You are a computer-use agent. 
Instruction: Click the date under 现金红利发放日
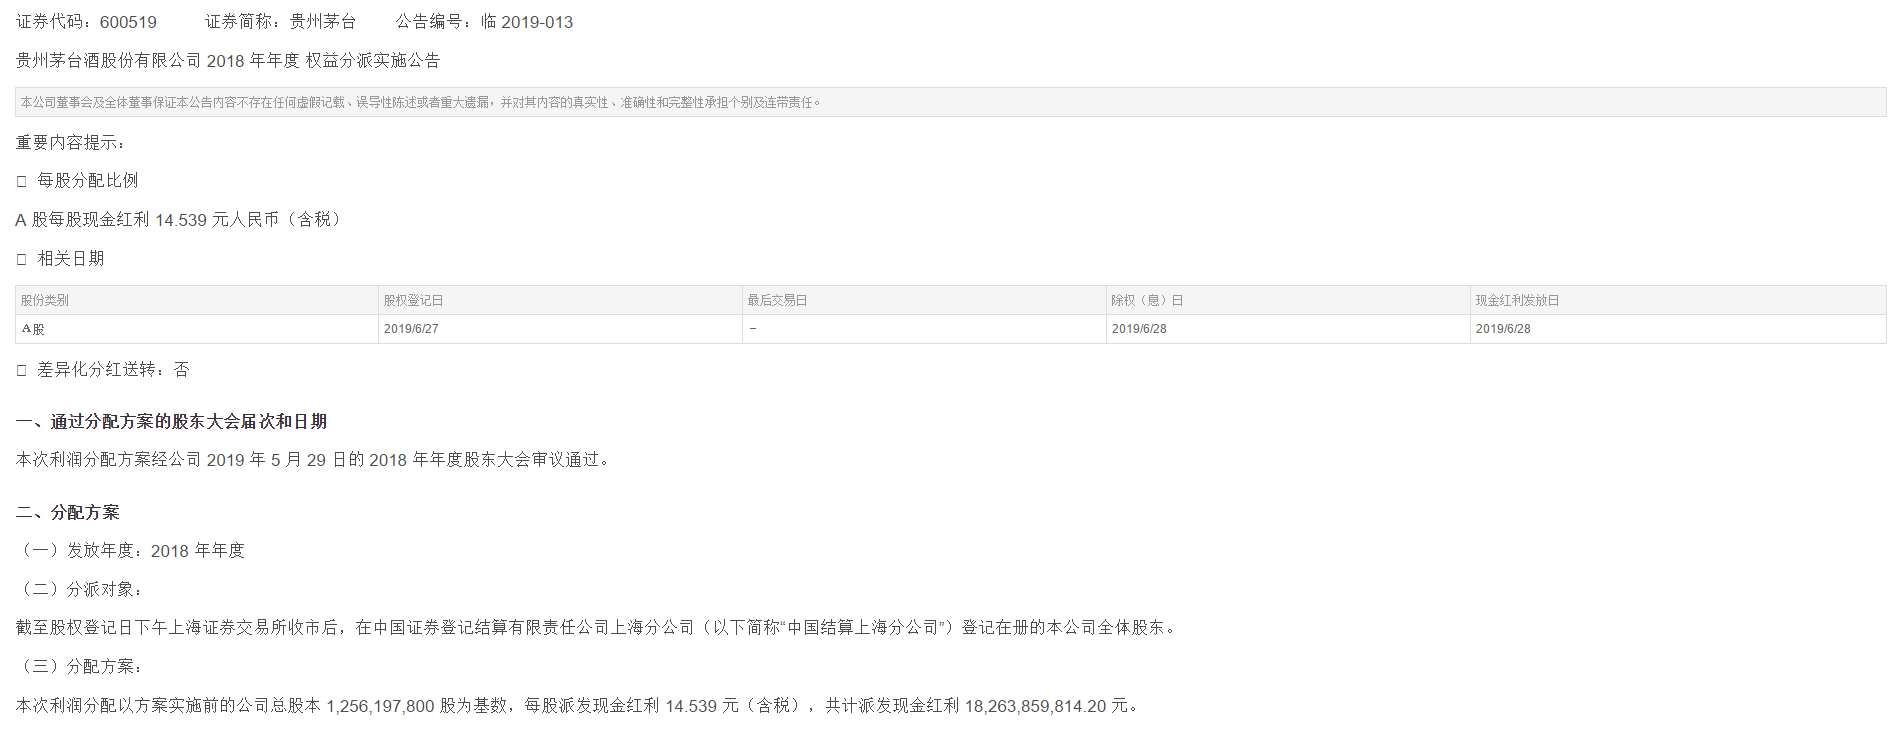pos(1503,329)
